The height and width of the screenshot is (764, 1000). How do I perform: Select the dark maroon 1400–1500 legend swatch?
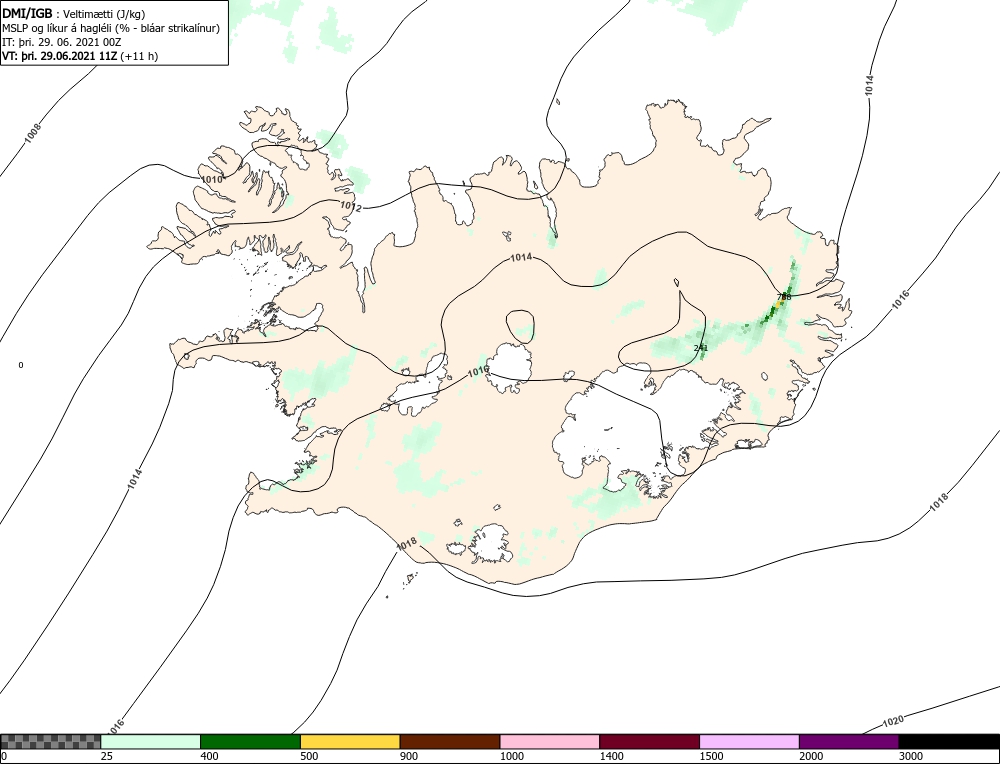[649, 741]
